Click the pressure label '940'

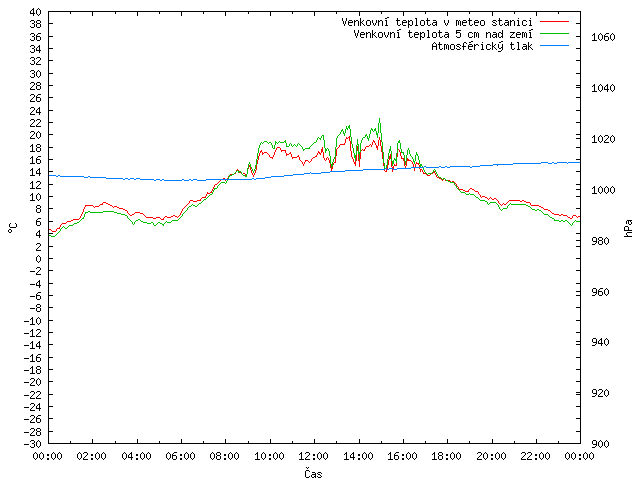pos(600,342)
